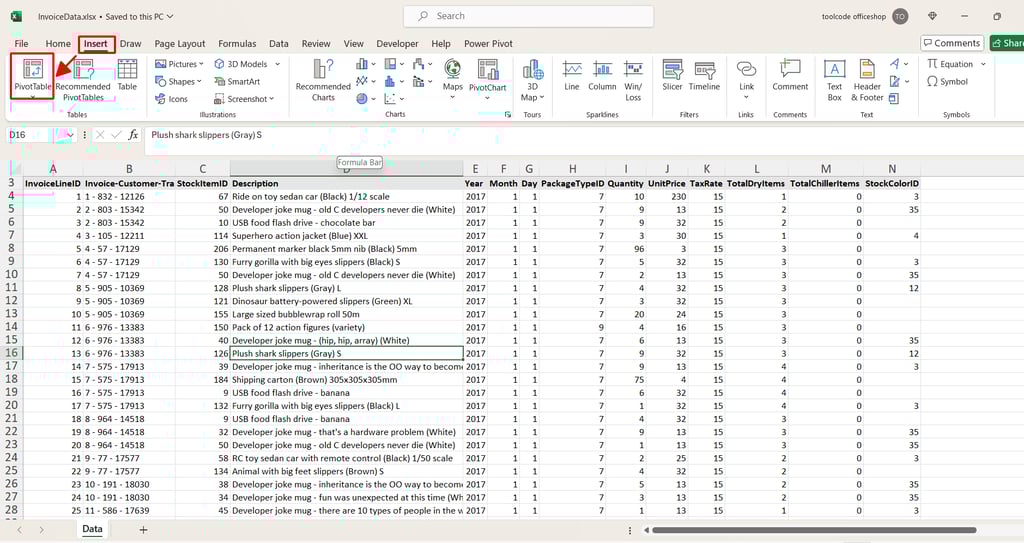Open the Formulas ribbon tab
Image resolution: width=1024 pixels, height=543 pixels.
coord(237,44)
